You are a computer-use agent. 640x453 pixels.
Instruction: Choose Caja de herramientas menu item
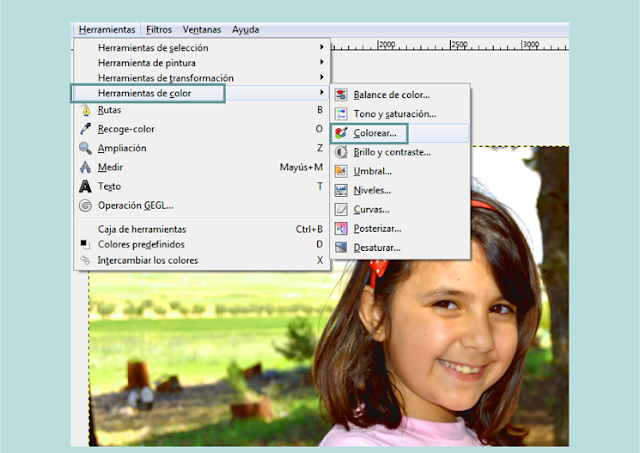pyautogui.click(x=202, y=229)
